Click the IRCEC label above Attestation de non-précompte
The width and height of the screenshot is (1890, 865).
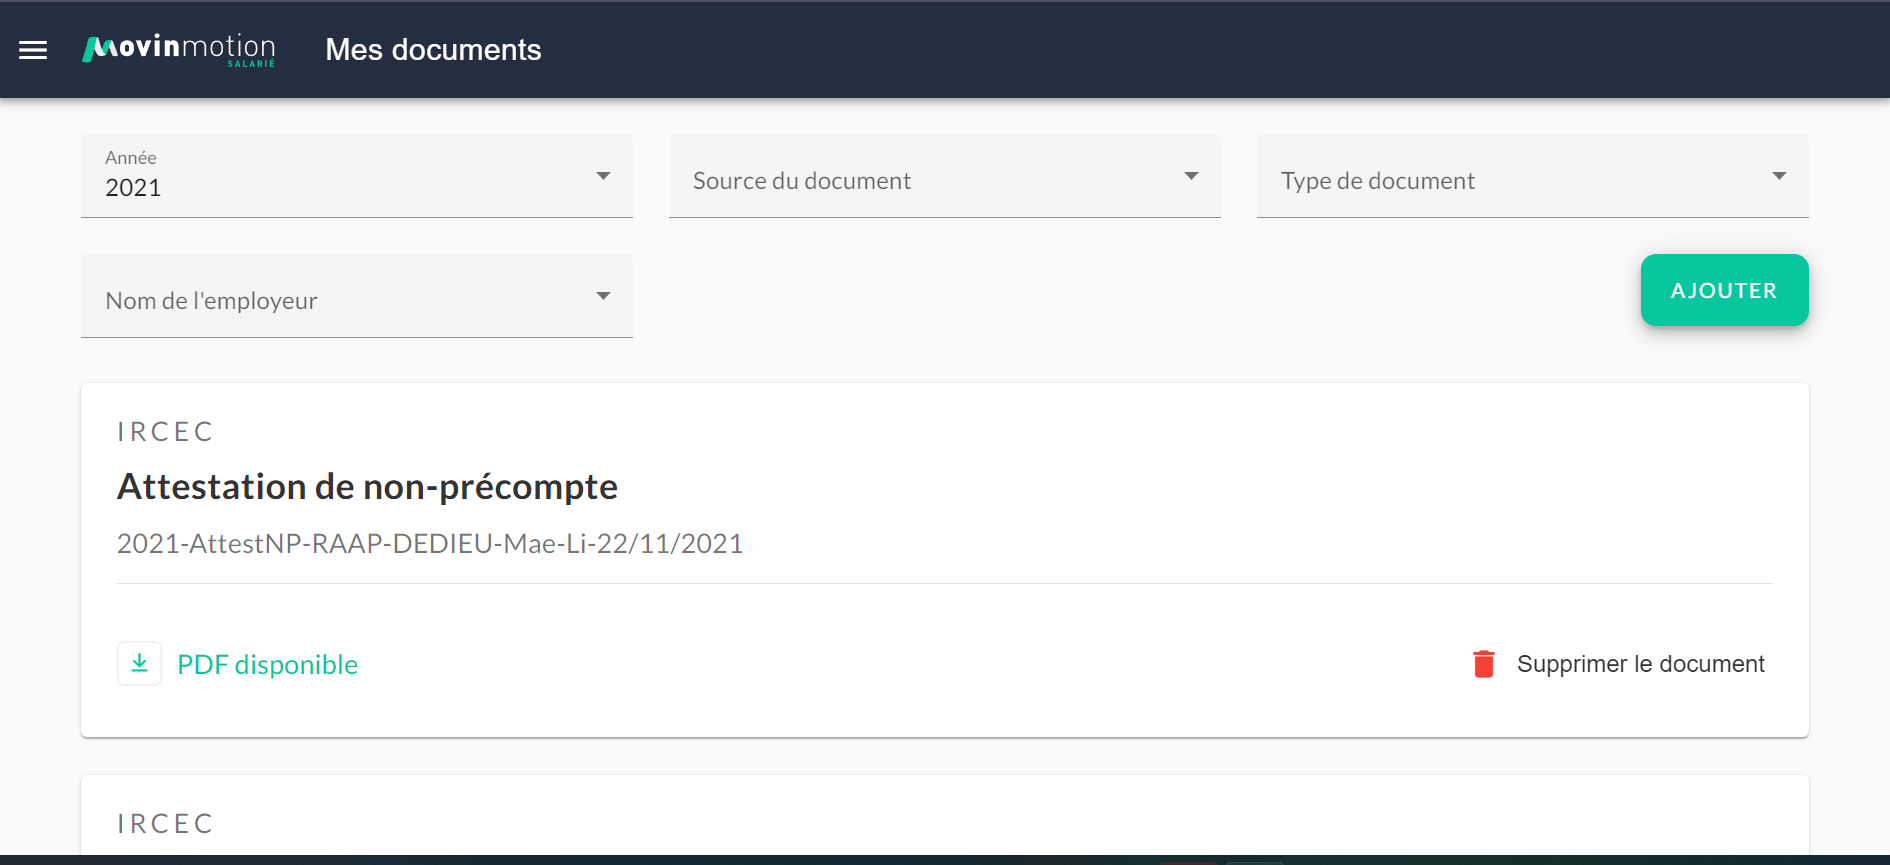tap(165, 431)
